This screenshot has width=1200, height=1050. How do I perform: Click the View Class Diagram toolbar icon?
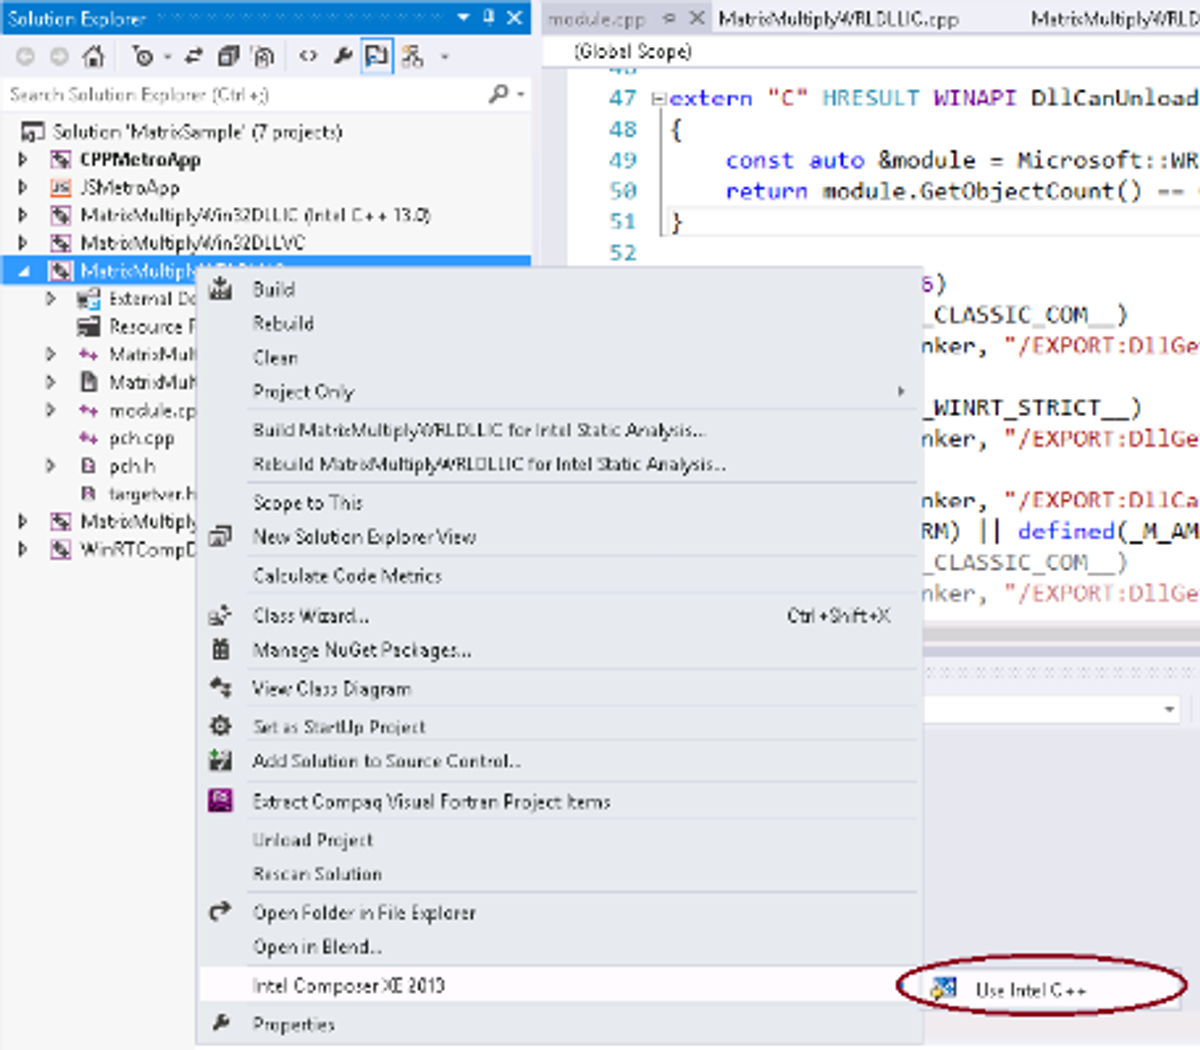[x=412, y=57]
